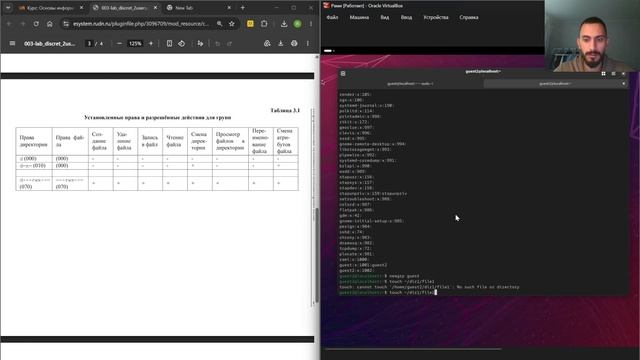Open the zoom magnifier in address bar
Screen dimensions: 640x360
click(x=220, y=24)
